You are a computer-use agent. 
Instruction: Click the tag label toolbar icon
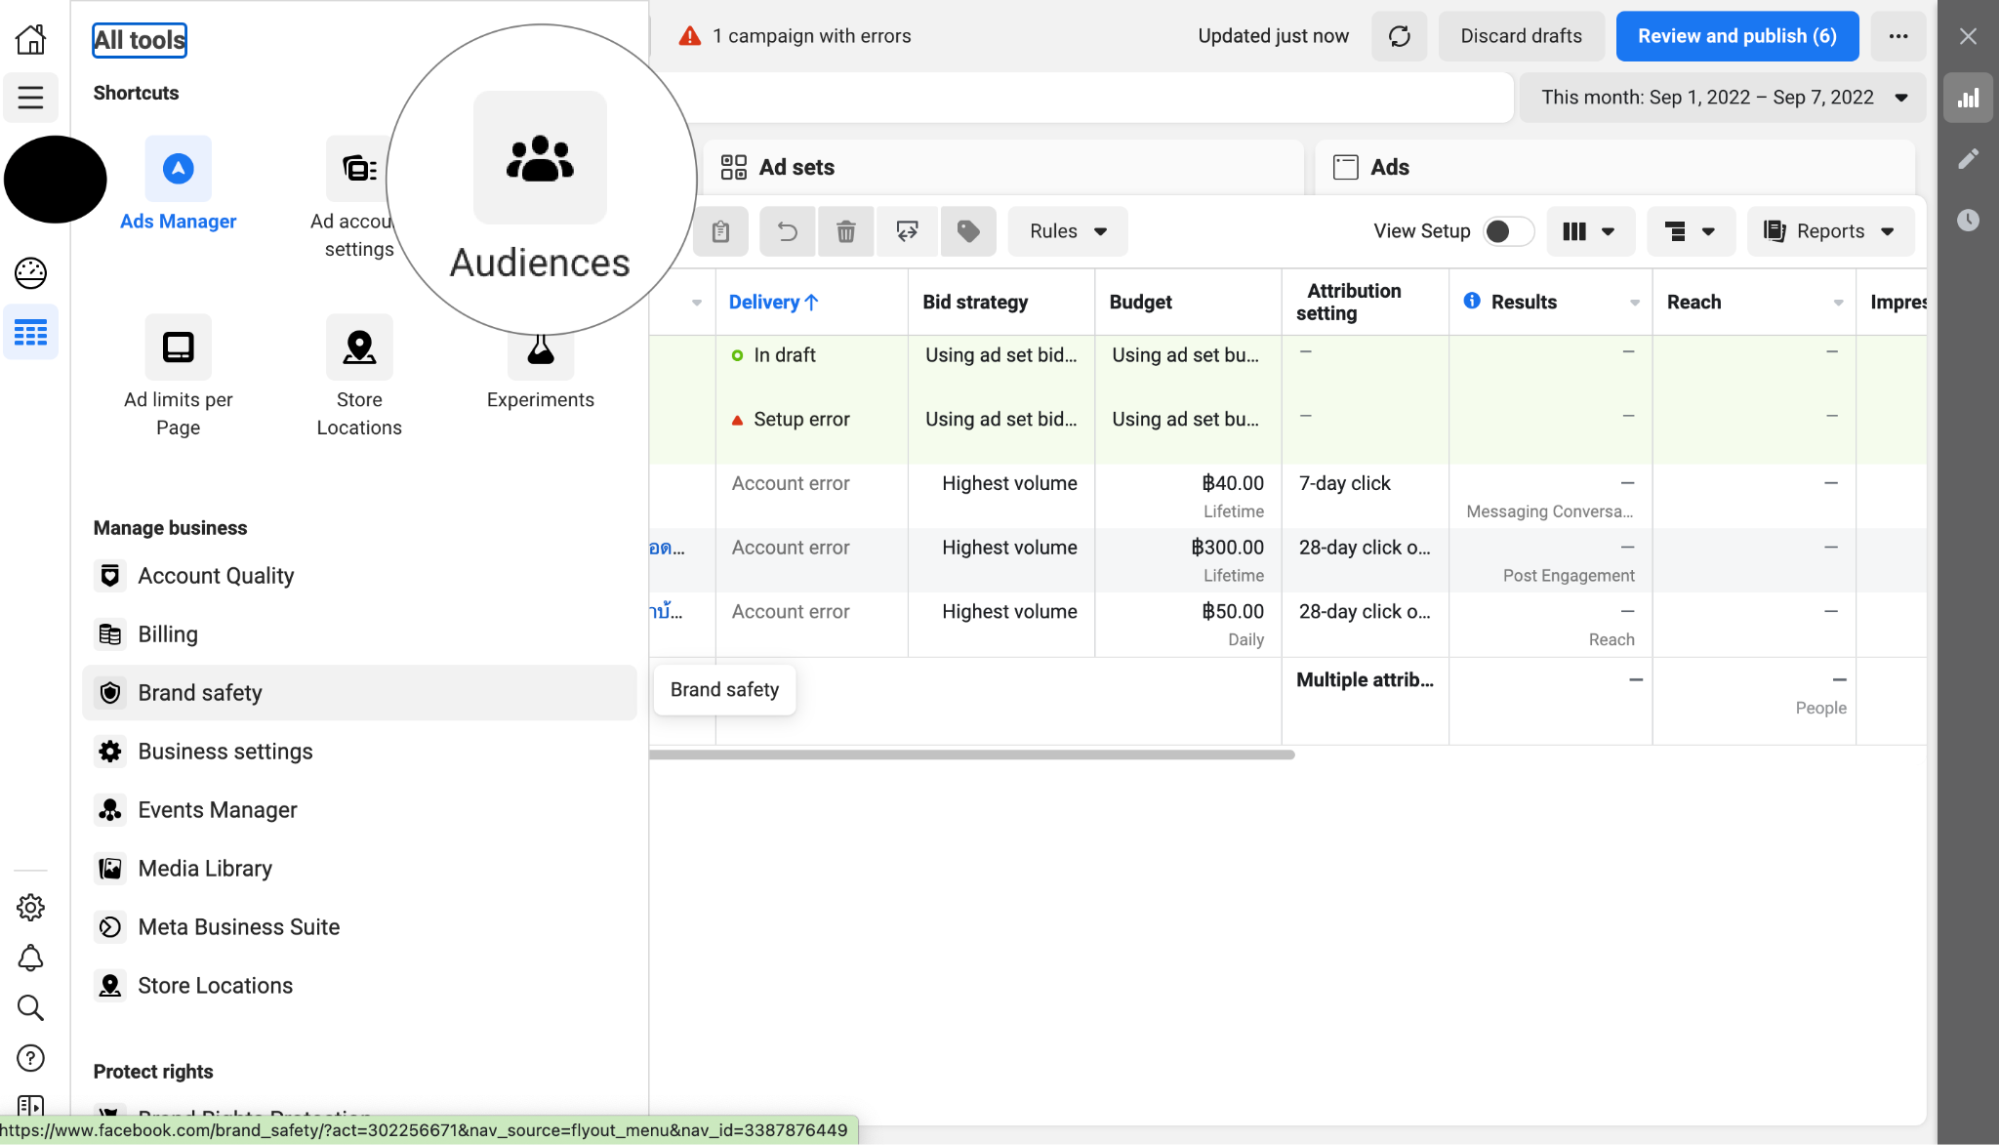click(x=968, y=232)
